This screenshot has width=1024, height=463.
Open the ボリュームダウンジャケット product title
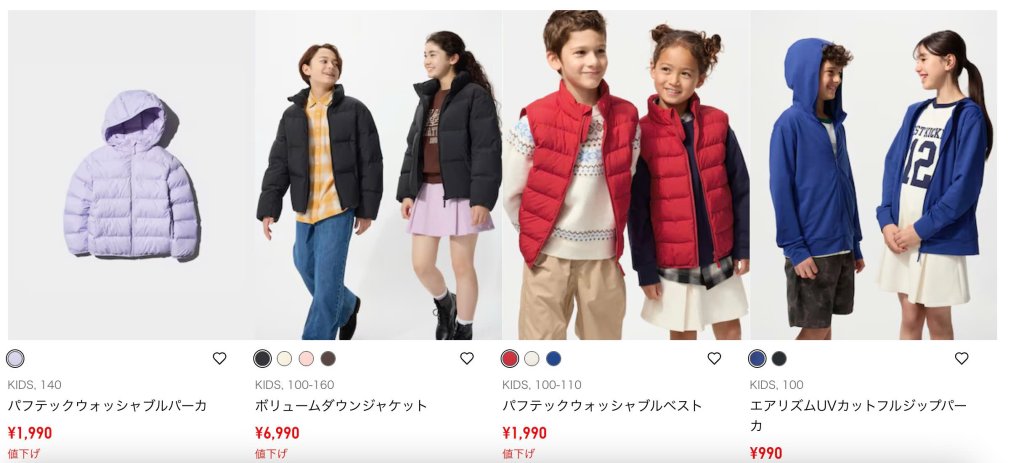pyautogui.click(x=341, y=406)
